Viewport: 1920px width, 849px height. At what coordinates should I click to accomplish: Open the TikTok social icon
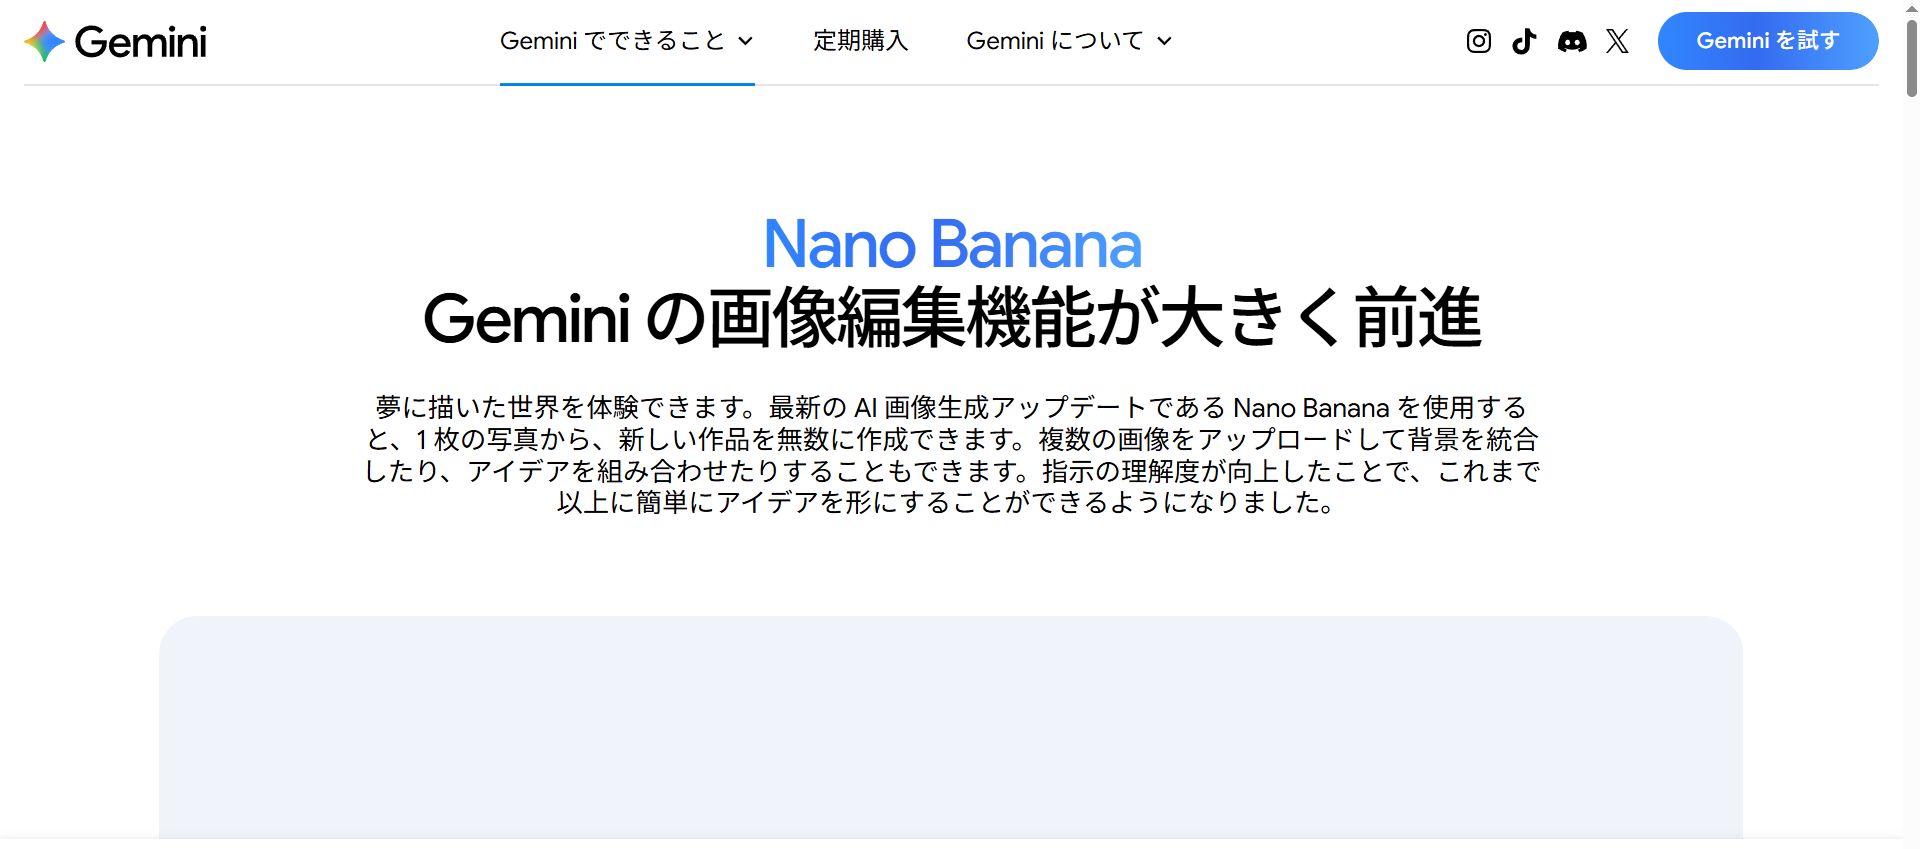1524,41
